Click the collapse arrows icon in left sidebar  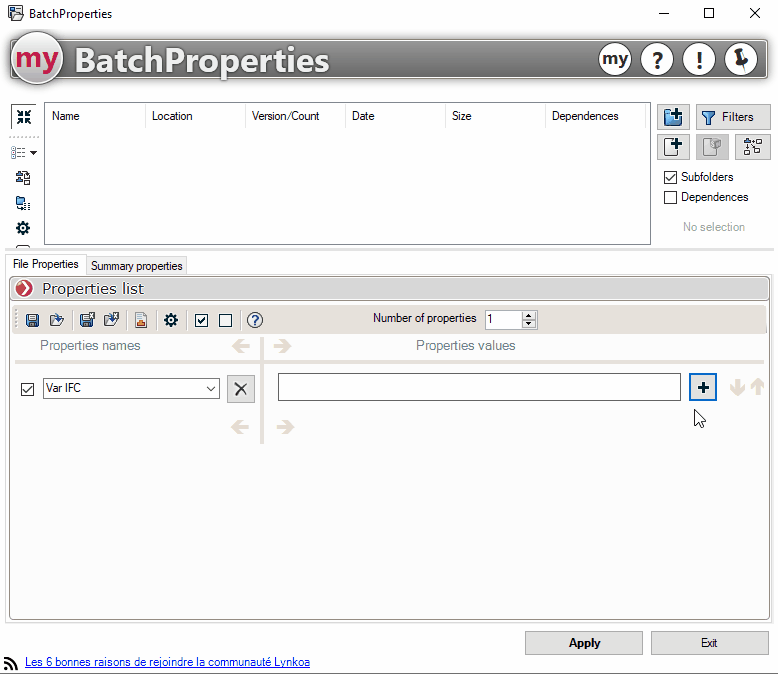point(23,117)
